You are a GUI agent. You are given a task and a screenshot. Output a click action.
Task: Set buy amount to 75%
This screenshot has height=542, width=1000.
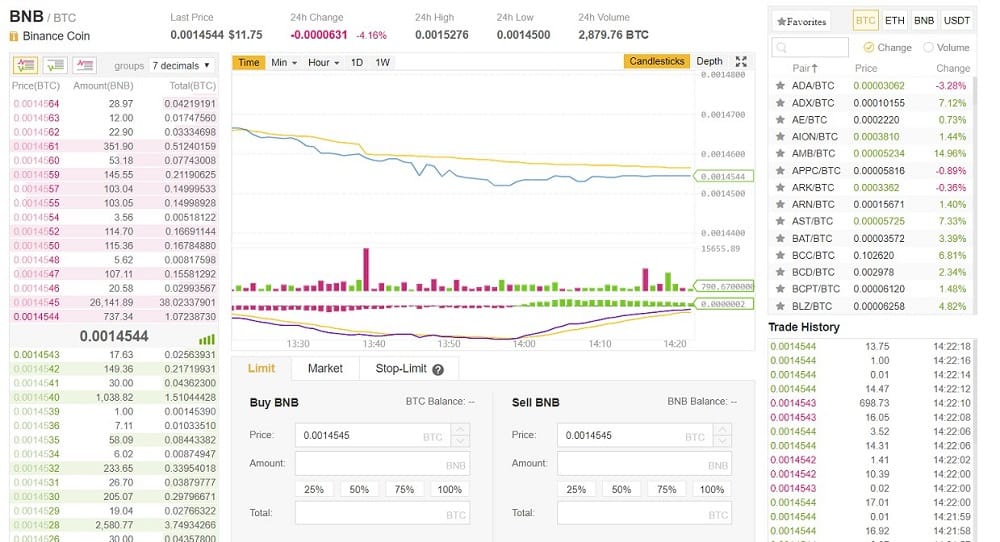click(x=404, y=490)
